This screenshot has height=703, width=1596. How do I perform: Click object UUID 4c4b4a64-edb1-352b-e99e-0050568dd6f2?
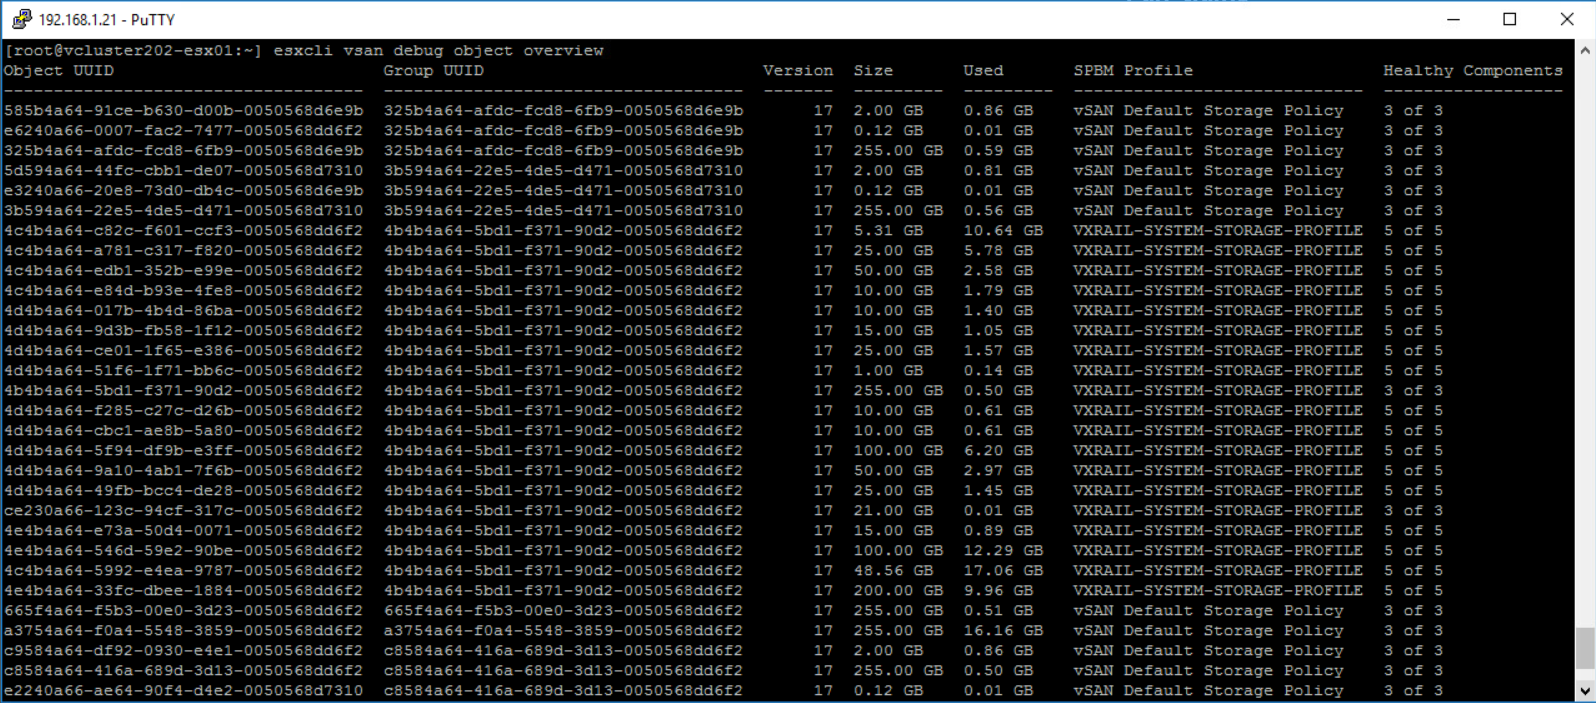pos(183,271)
